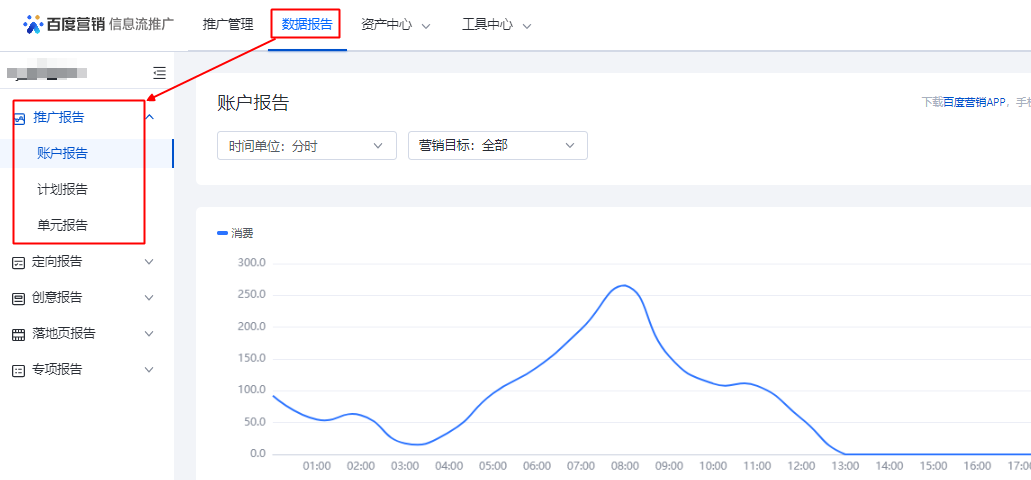The width and height of the screenshot is (1031, 480).
Task: Expand the 资产中心 menu
Action: pos(395,25)
